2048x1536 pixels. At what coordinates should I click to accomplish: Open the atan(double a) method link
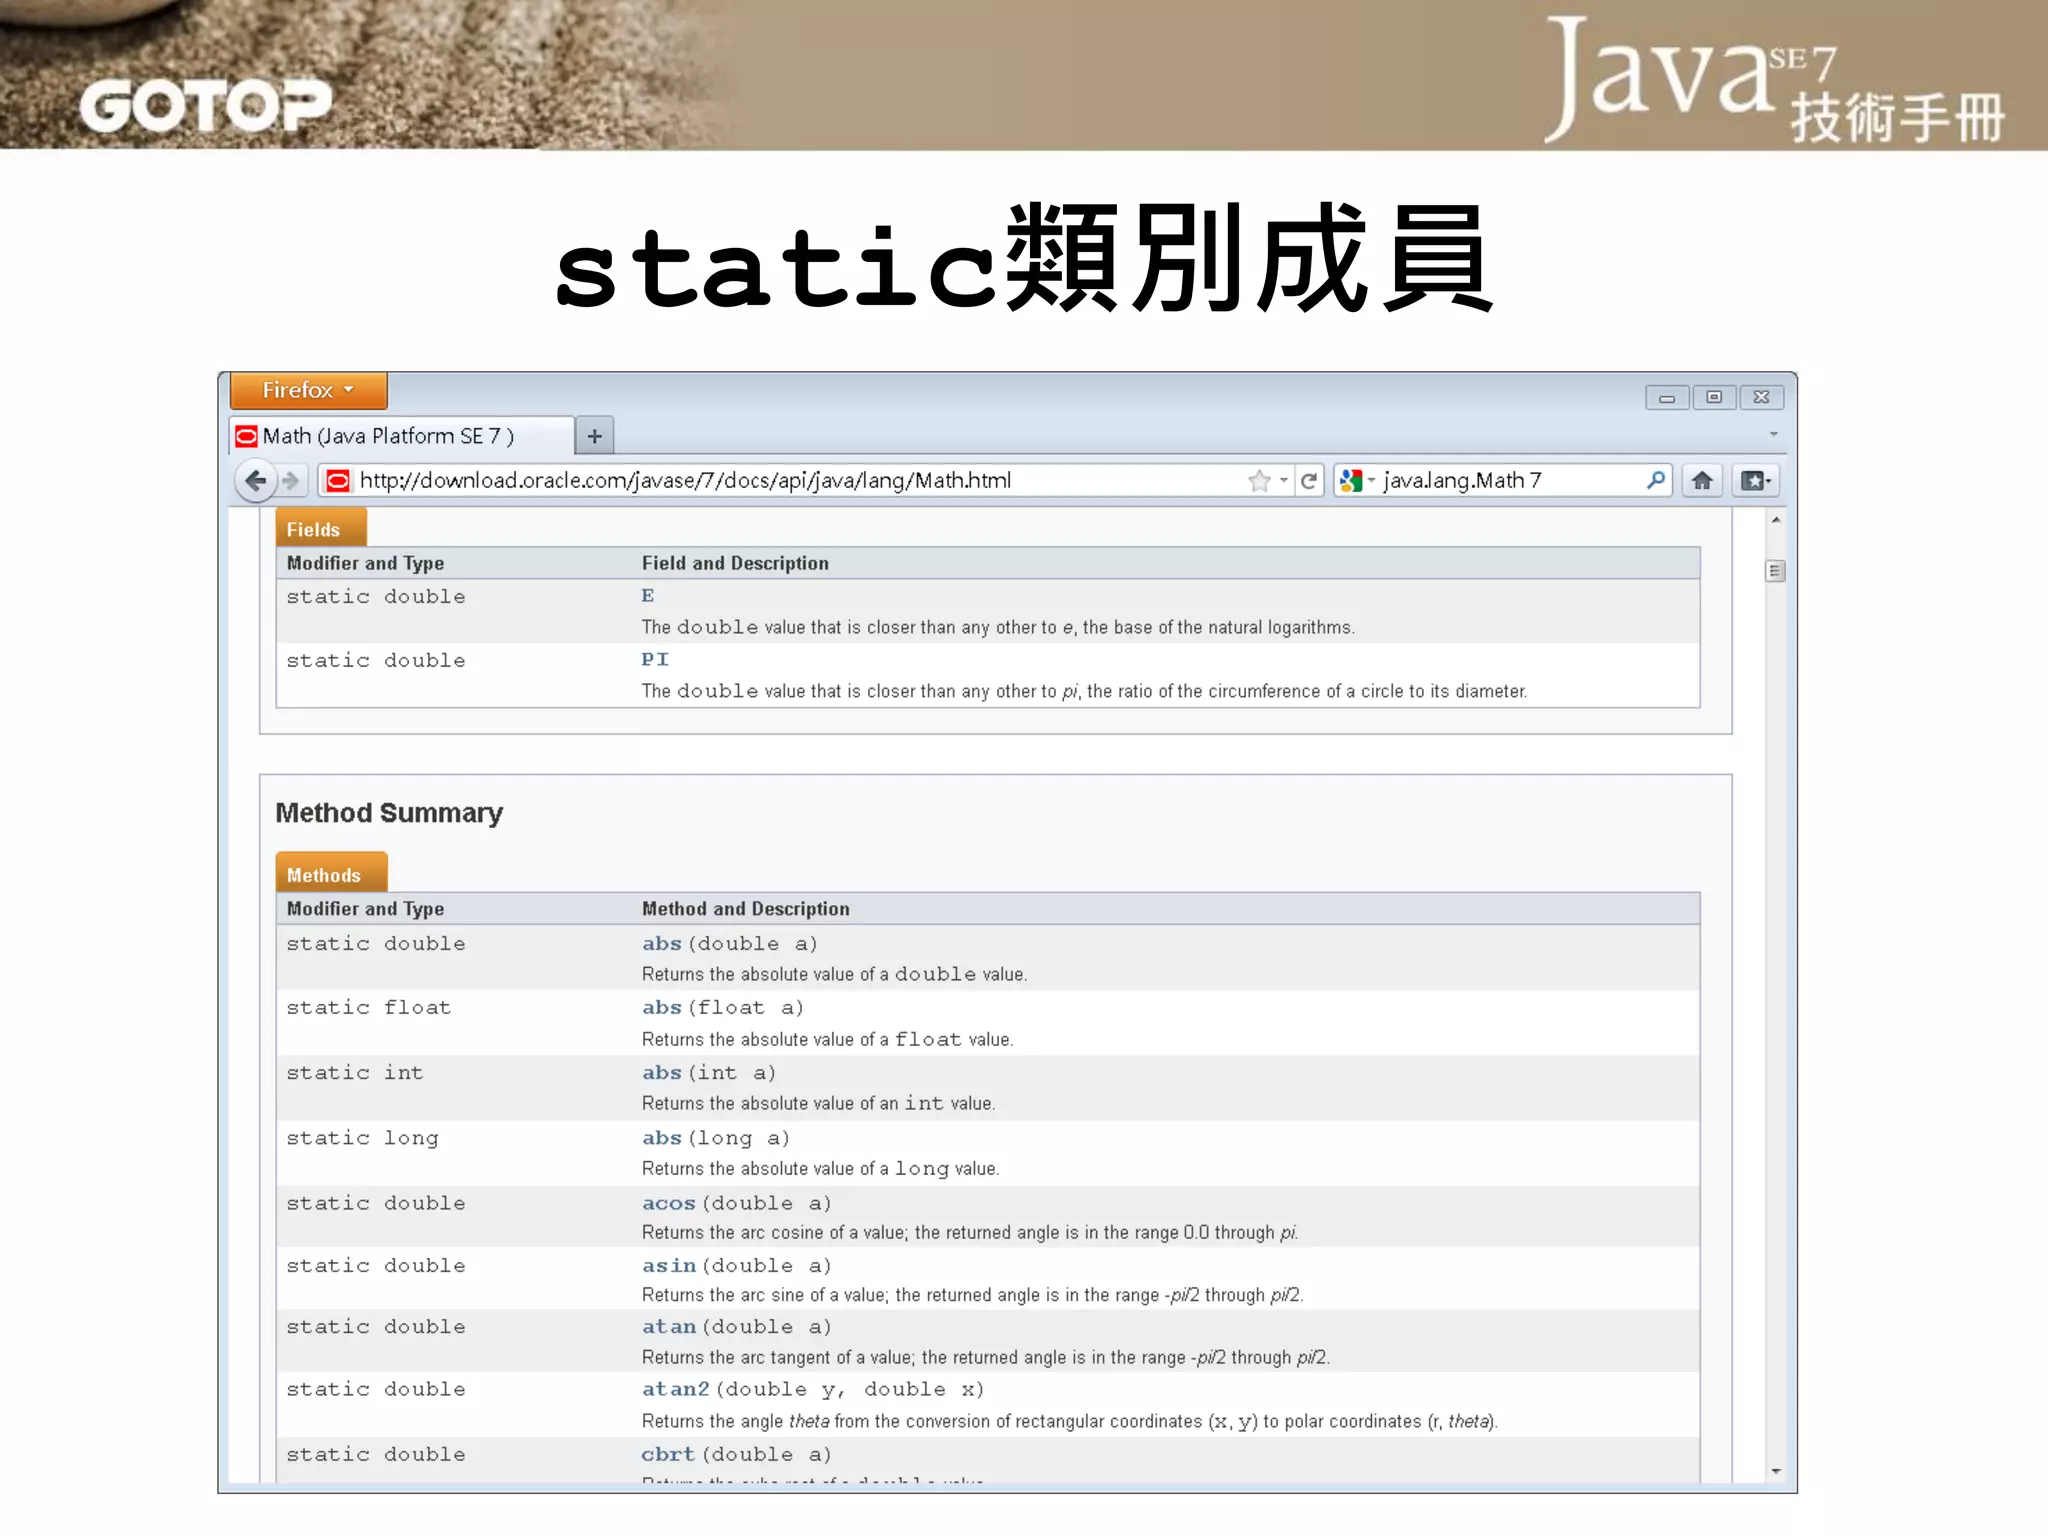[x=668, y=1327]
